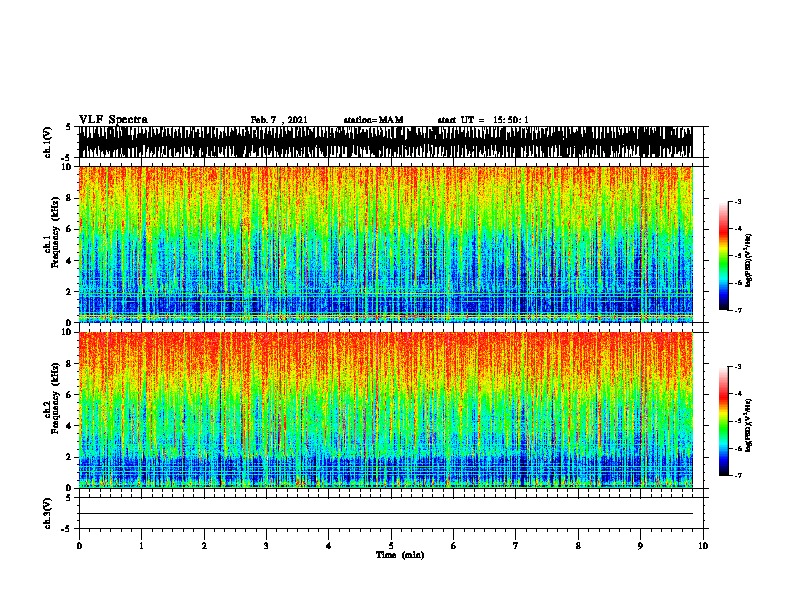Click tick label "10" on the Time axis
792x612 pixels.
tap(703, 546)
